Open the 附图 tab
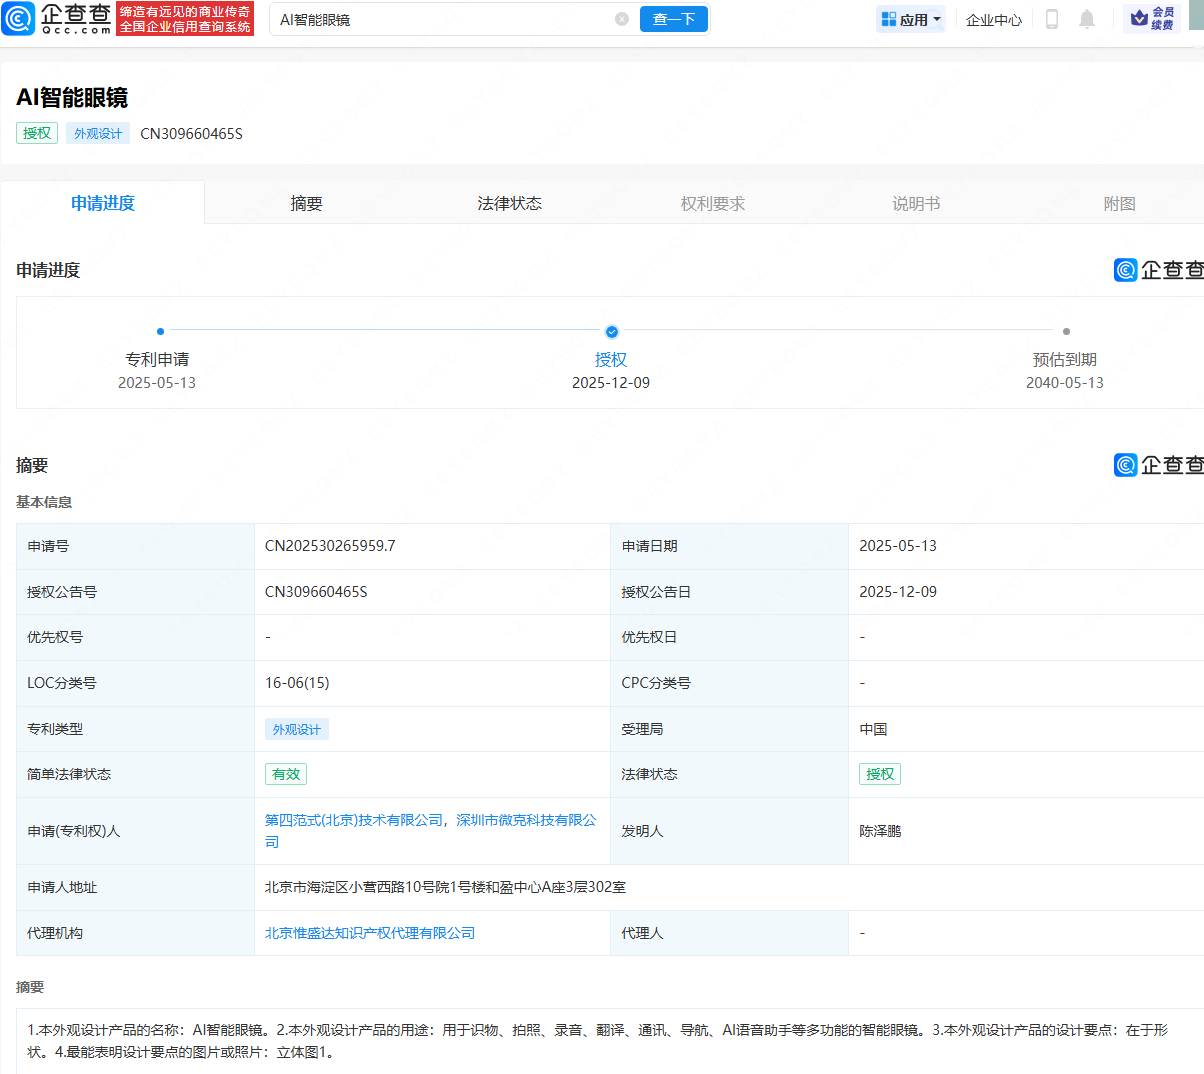Viewport: 1204px width, 1074px height. click(x=1119, y=202)
